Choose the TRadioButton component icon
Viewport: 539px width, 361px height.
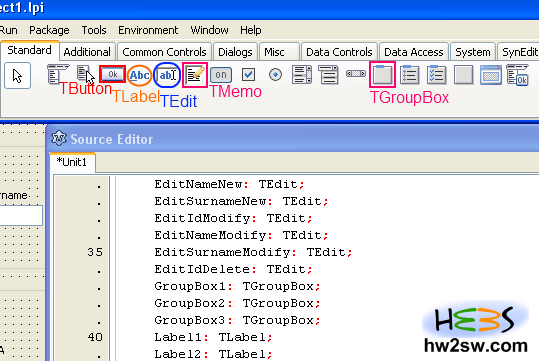pyautogui.click(x=275, y=75)
